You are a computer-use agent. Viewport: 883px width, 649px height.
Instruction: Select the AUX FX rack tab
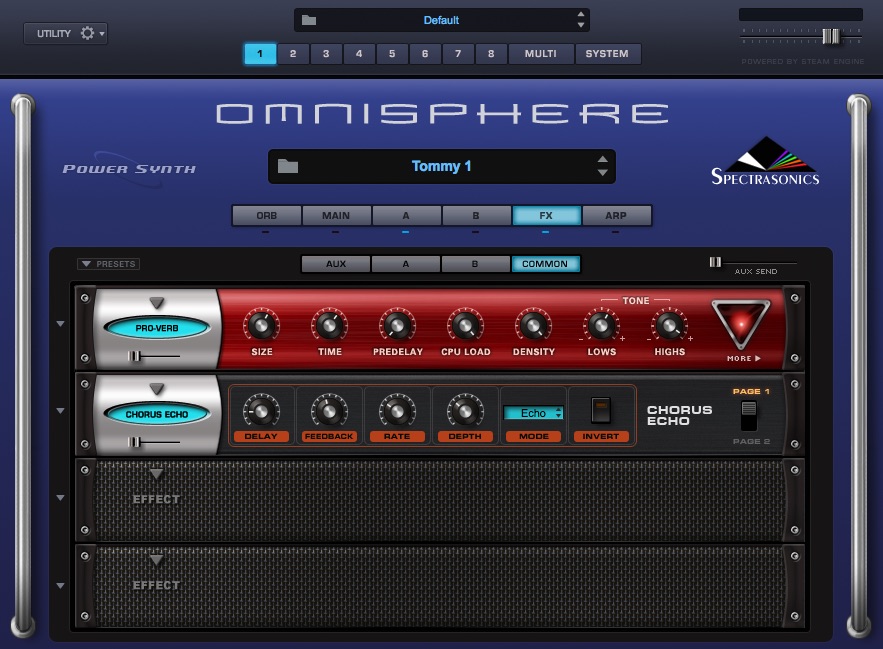tap(336, 264)
